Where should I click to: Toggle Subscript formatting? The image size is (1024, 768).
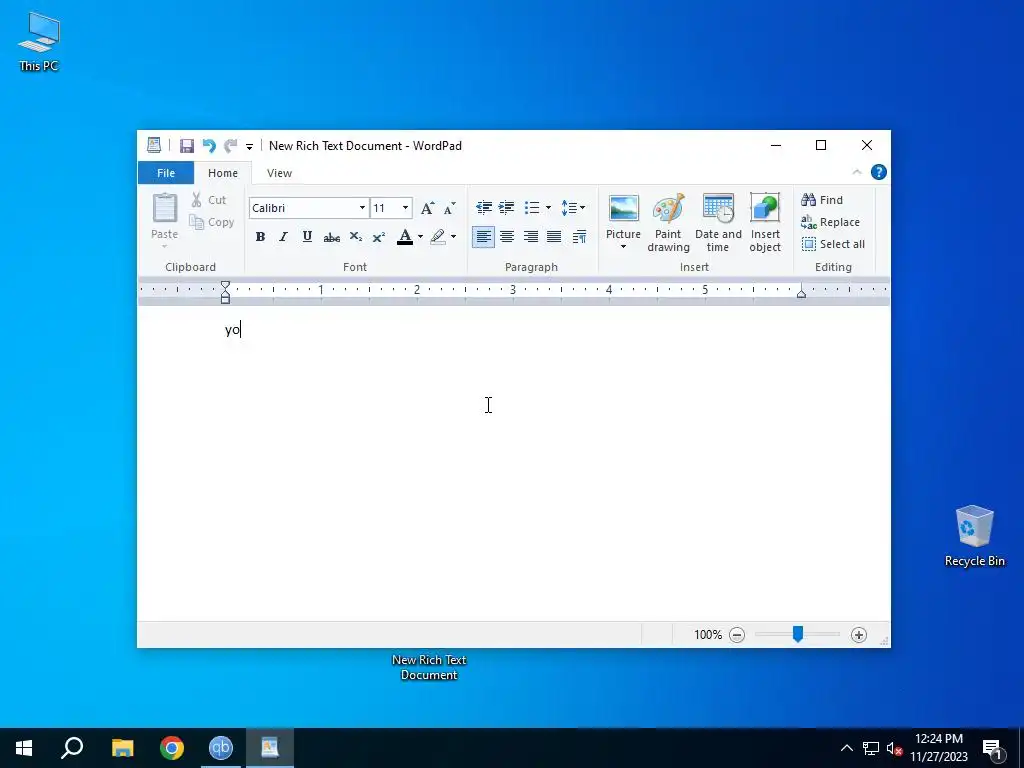[x=355, y=236]
